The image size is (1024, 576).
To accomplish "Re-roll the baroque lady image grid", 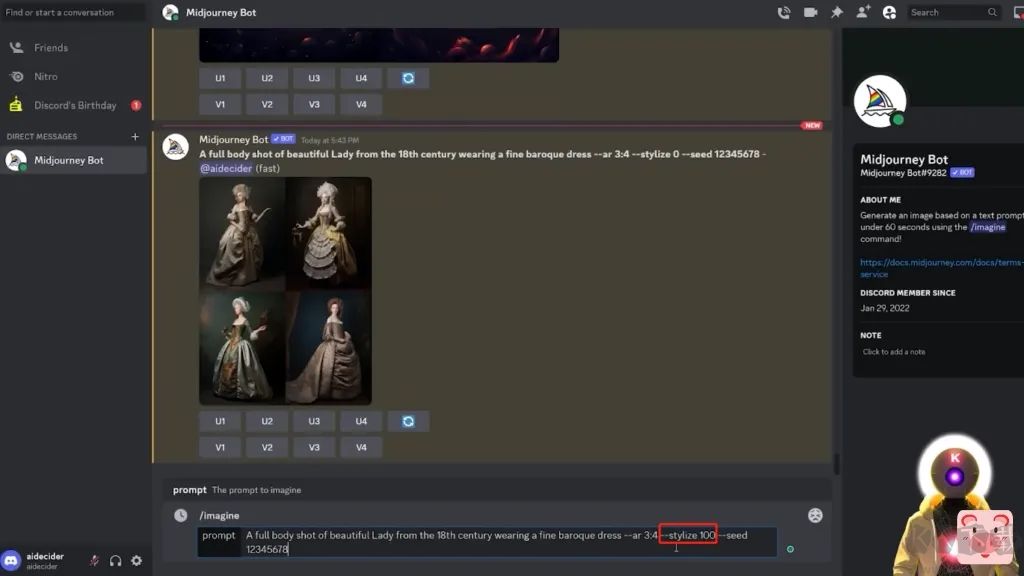I will (x=408, y=421).
